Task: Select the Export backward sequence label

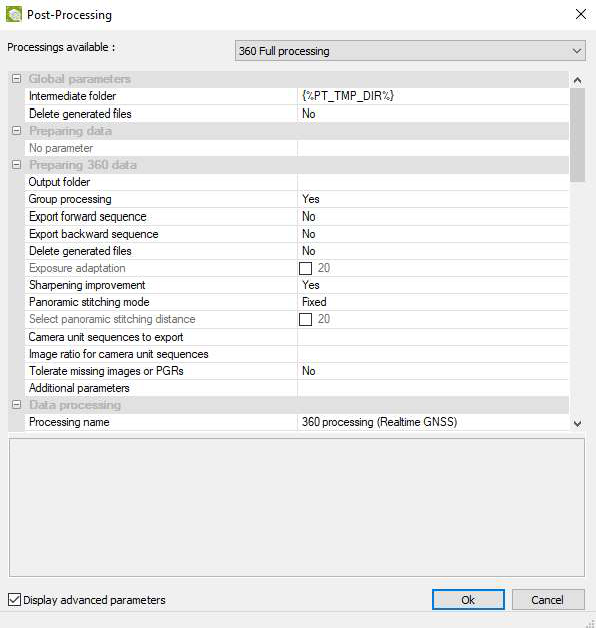Action: click(x=94, y=234)
